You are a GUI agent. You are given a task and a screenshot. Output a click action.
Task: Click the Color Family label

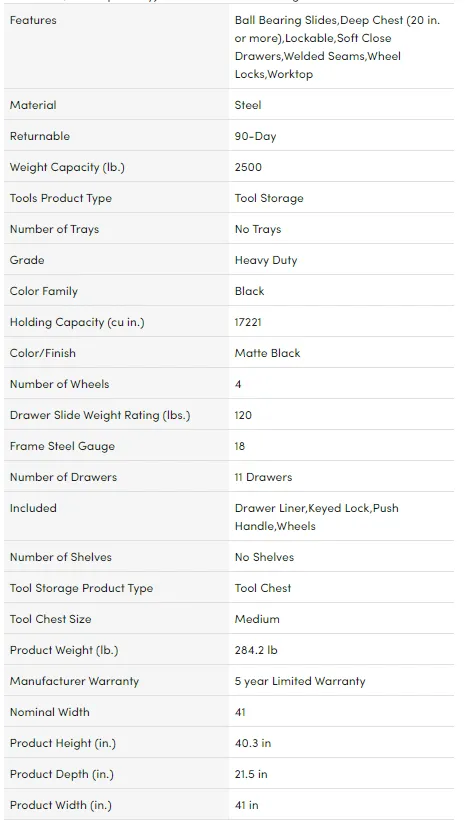click(44, 291)
